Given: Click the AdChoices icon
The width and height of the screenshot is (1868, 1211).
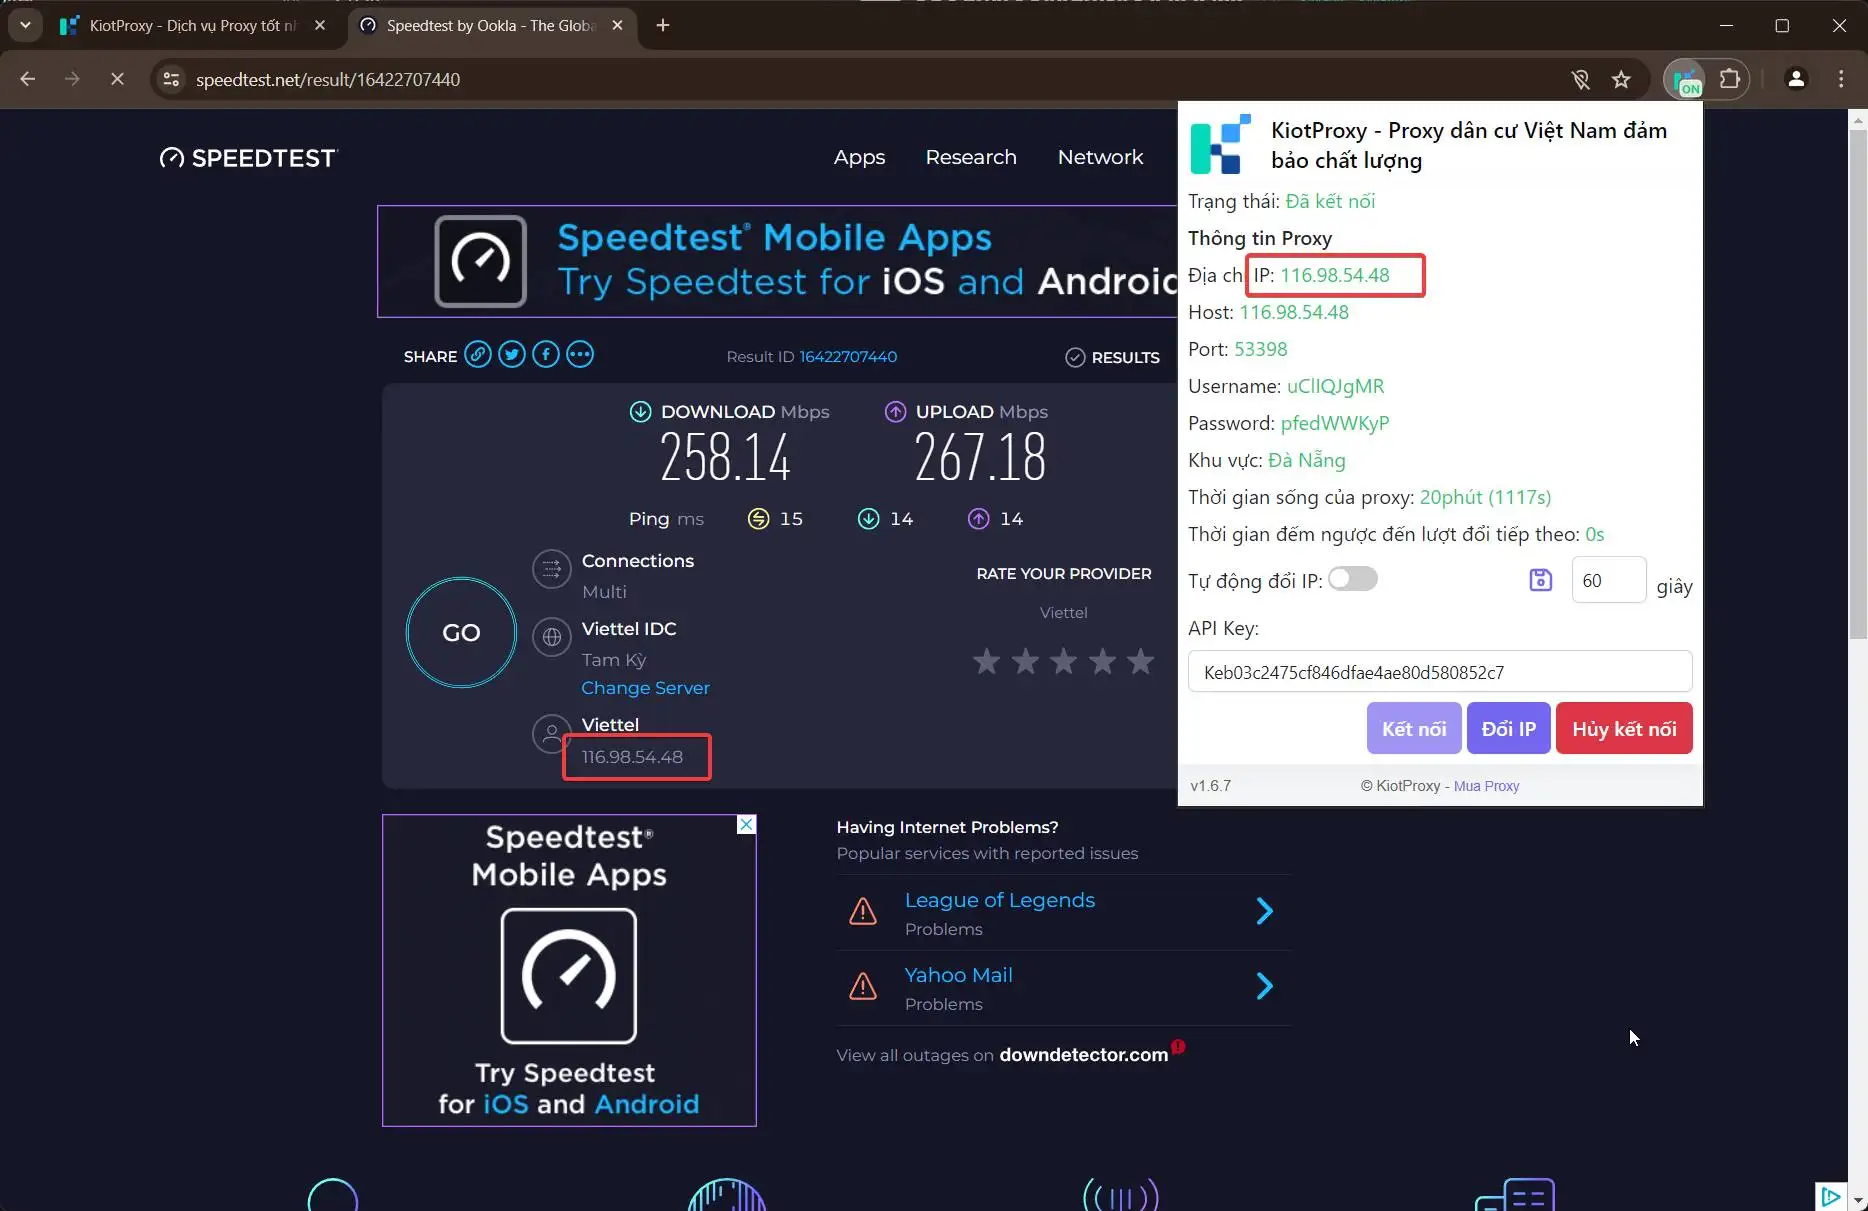Looking at the screenshot, I should [1831, 1196].
